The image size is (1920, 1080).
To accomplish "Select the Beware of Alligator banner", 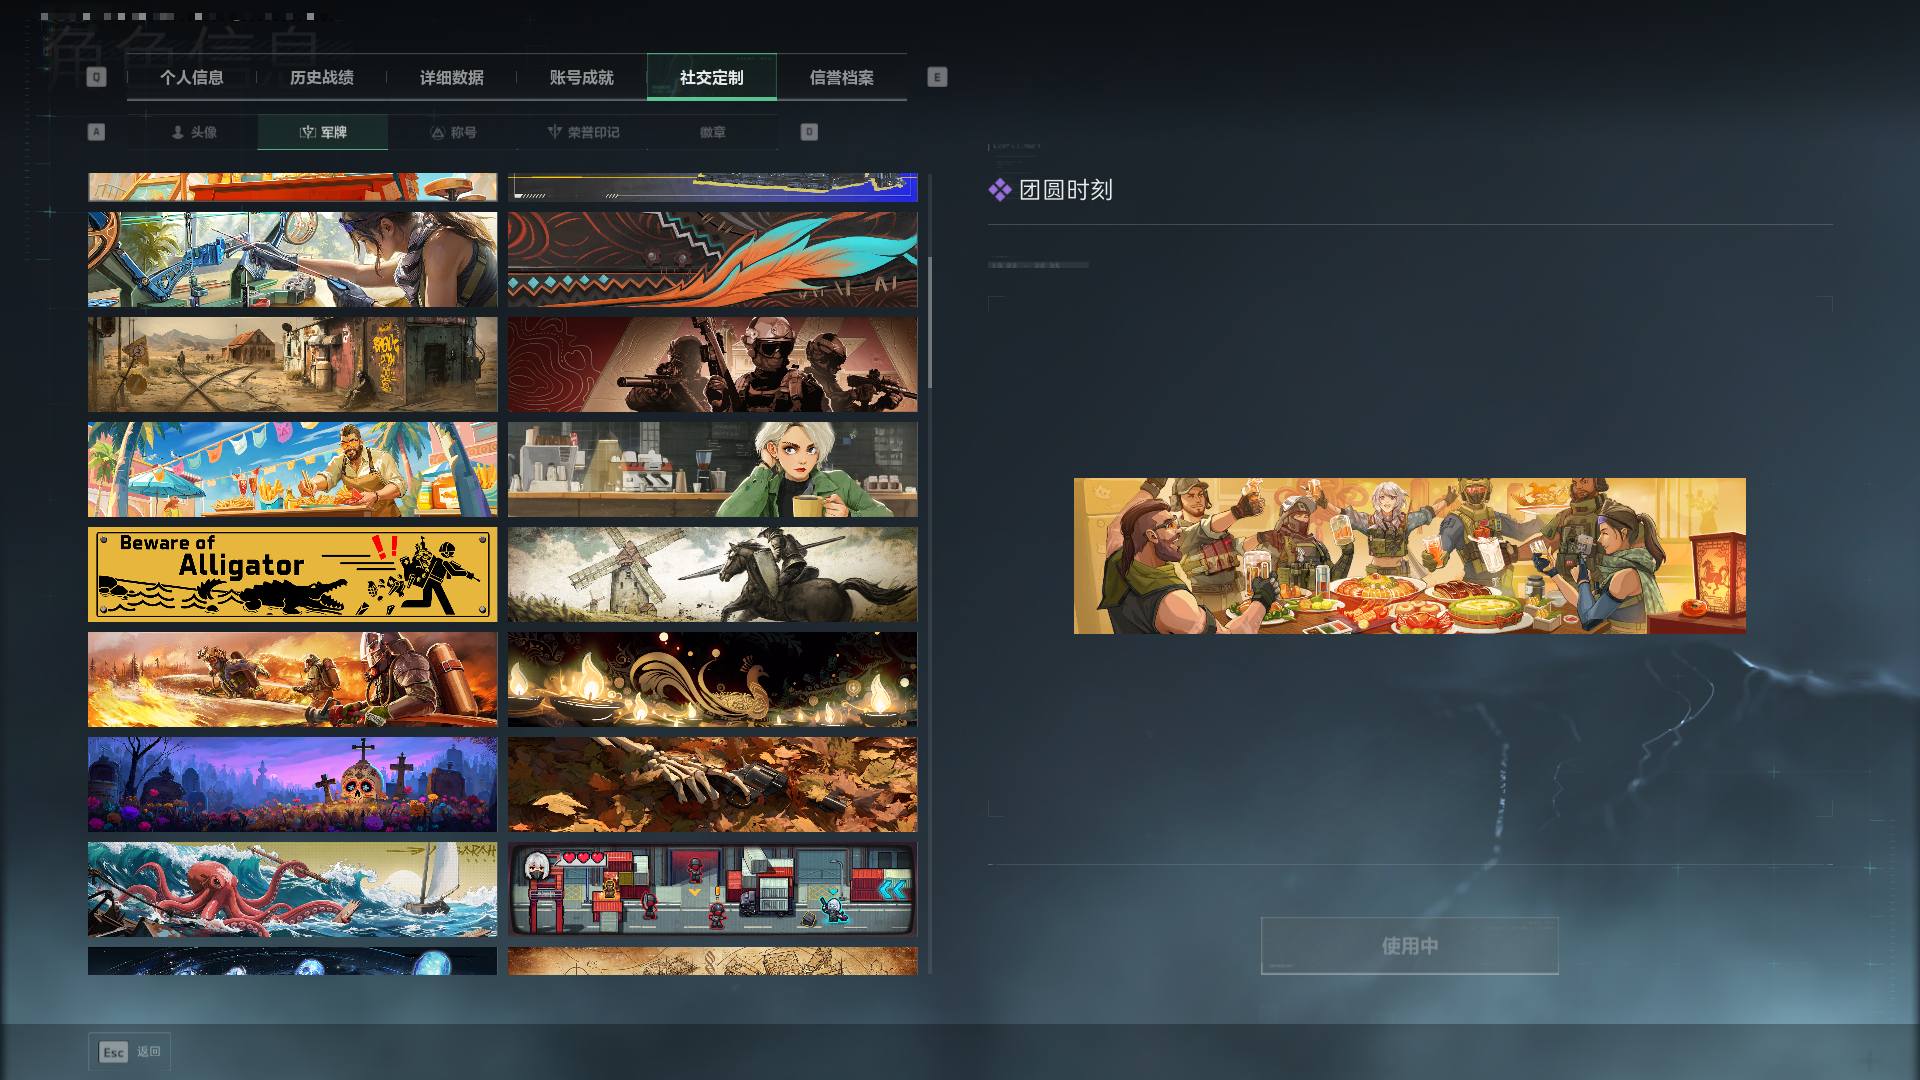I will click(292, 575).
